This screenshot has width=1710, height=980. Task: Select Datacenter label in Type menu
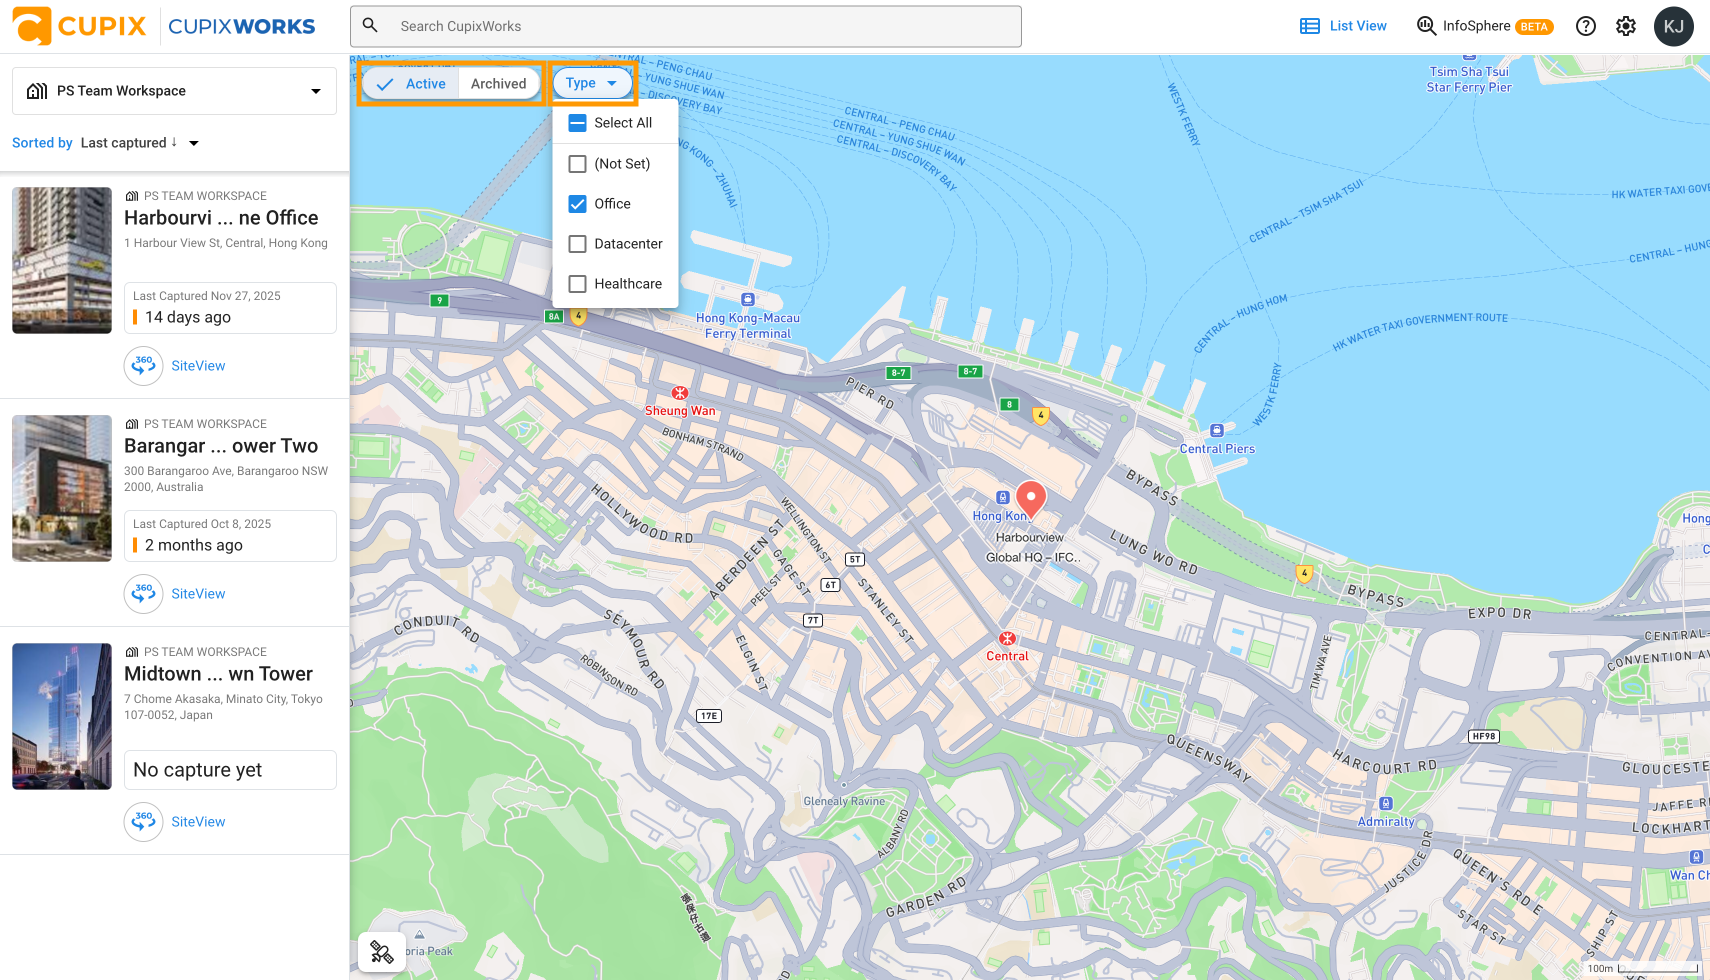pos(628,244)
